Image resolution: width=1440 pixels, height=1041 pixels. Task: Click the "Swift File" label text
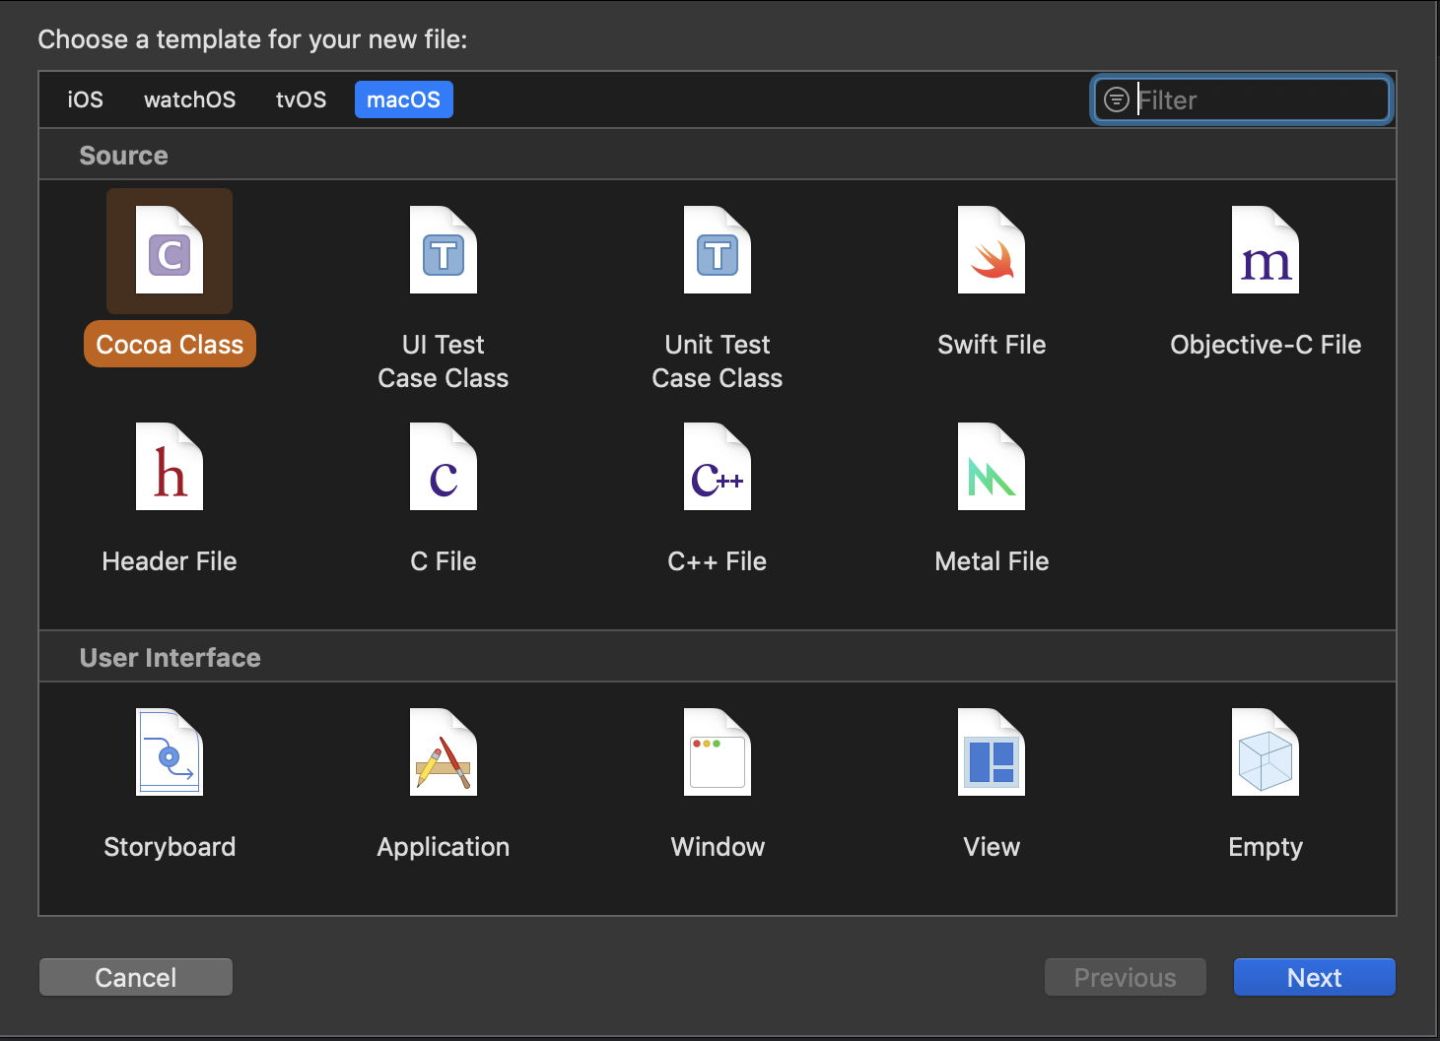point(991,345)
